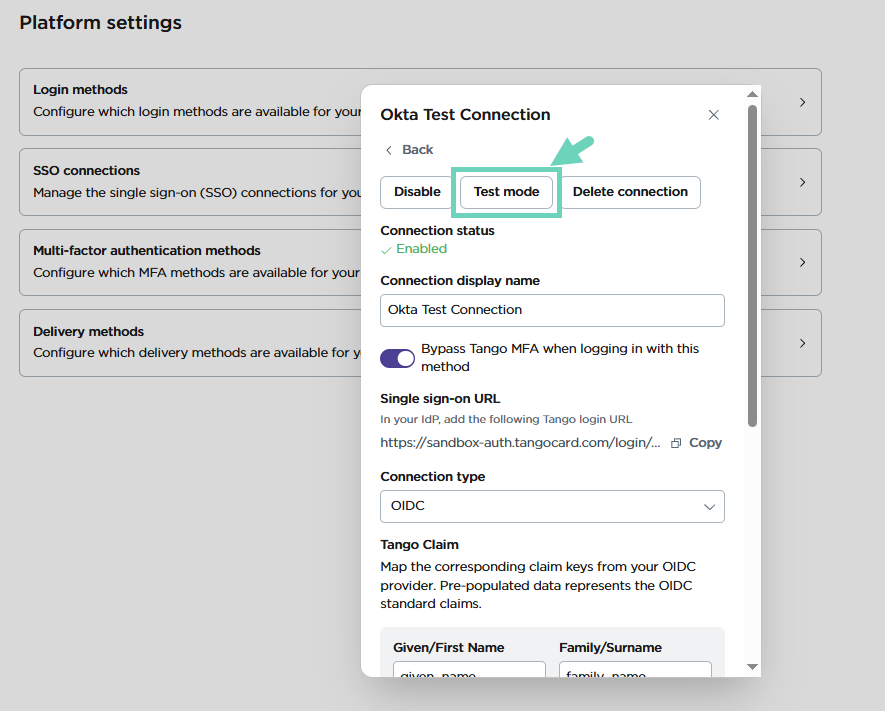Viewport: 885px width, 711px height.
Task: Click the Back chevron icon
Action: point(389,150)
